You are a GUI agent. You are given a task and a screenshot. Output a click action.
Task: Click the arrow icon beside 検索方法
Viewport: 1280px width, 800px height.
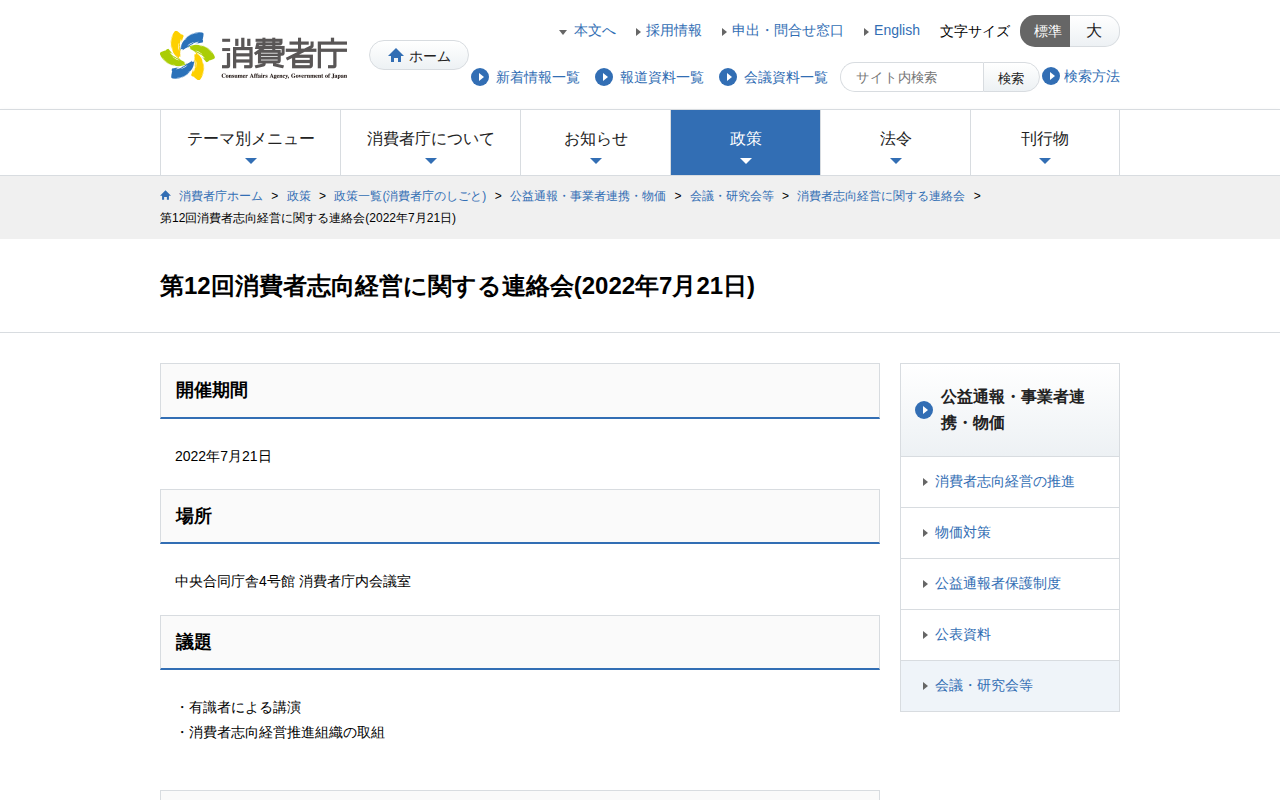click(x=1051, y=76)
